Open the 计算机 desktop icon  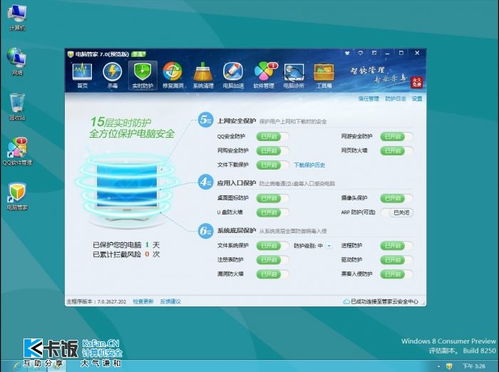click(x=17, y=18)
